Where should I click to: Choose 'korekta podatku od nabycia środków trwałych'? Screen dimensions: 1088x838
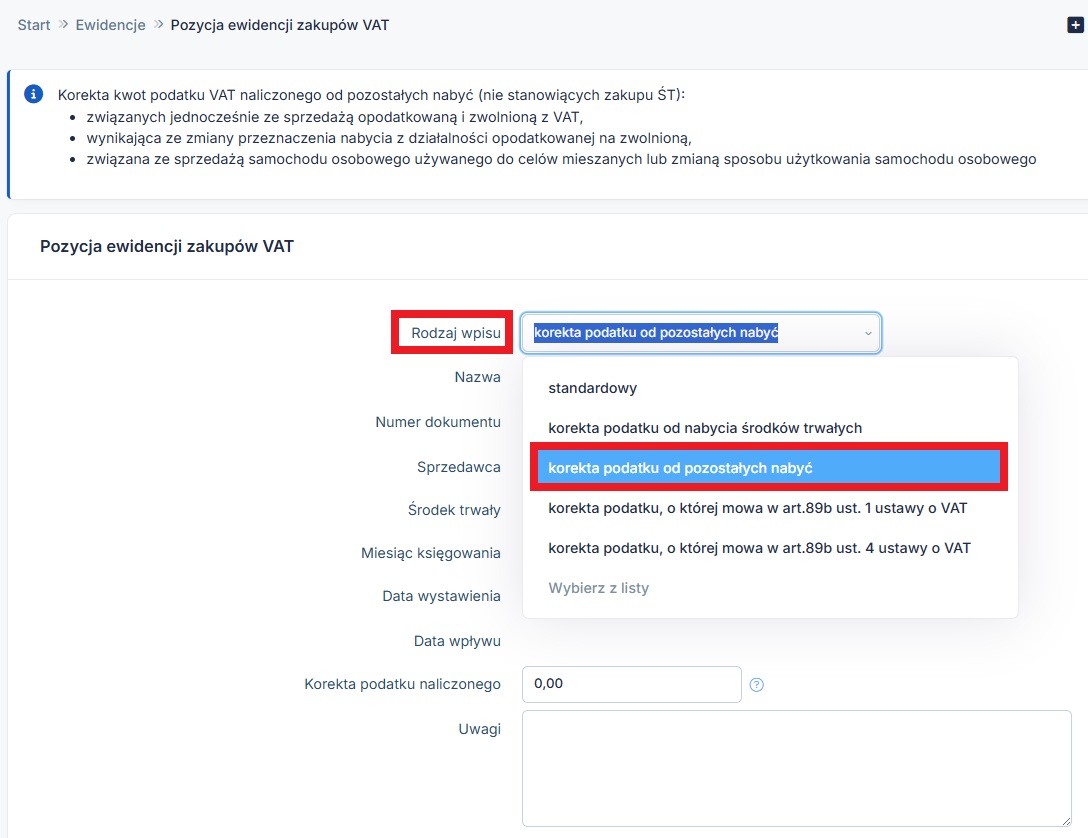pyautogui.click(x=704, y=428)
